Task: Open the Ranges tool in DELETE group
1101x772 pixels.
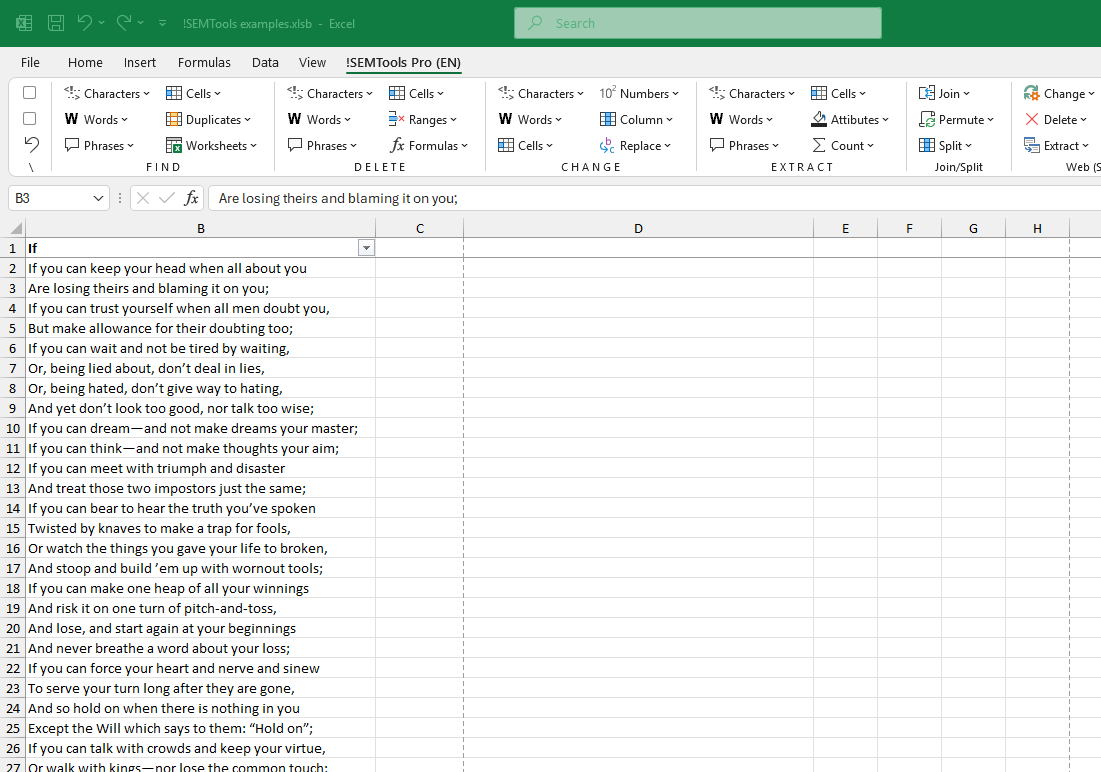Action: (x=424, y=119)
